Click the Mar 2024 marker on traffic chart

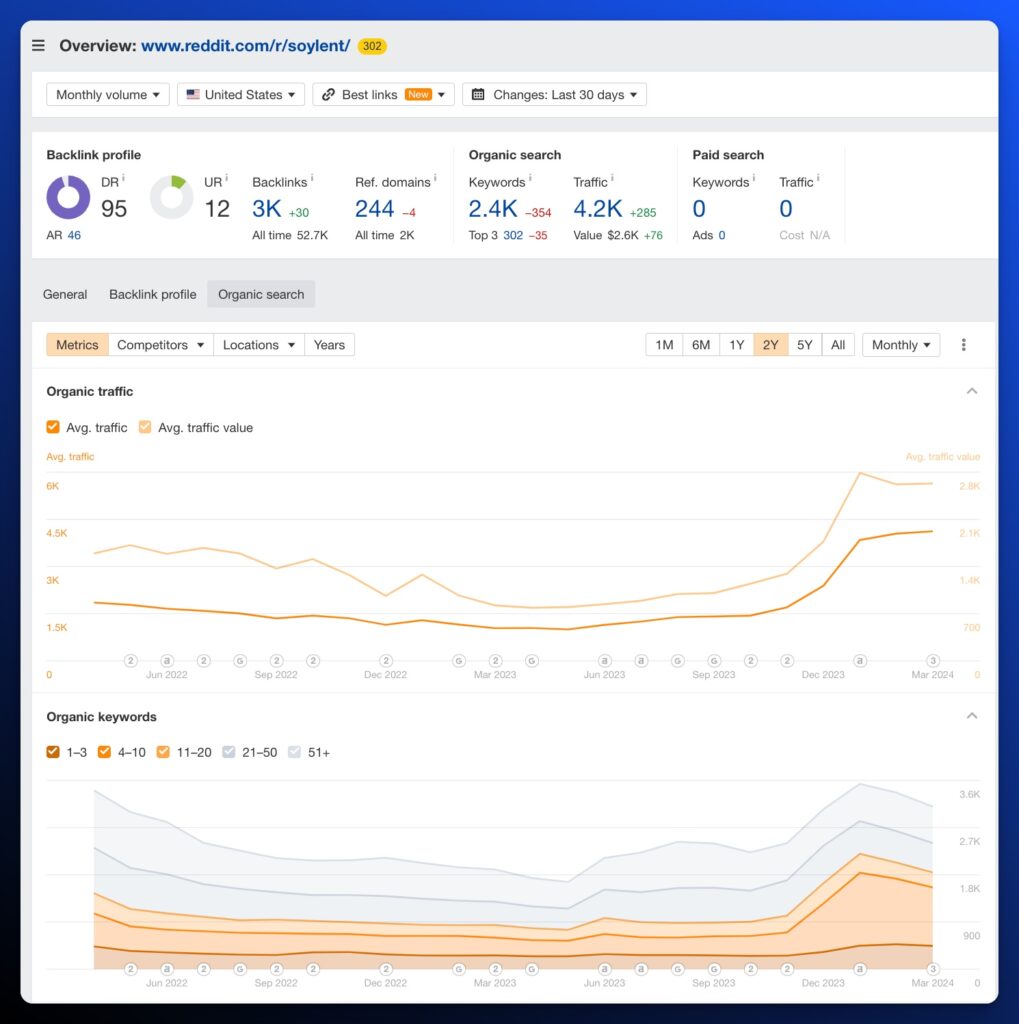click(x=932, y=660)
